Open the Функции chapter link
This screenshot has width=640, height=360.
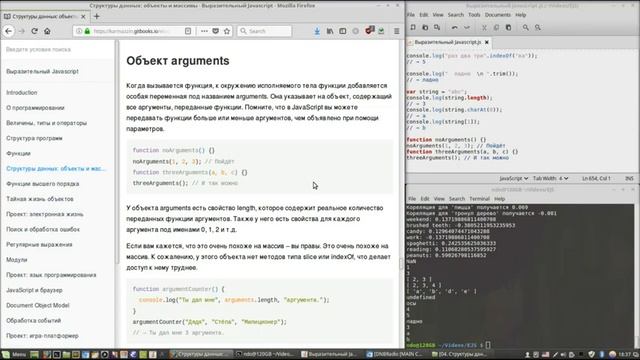point(18,153)
